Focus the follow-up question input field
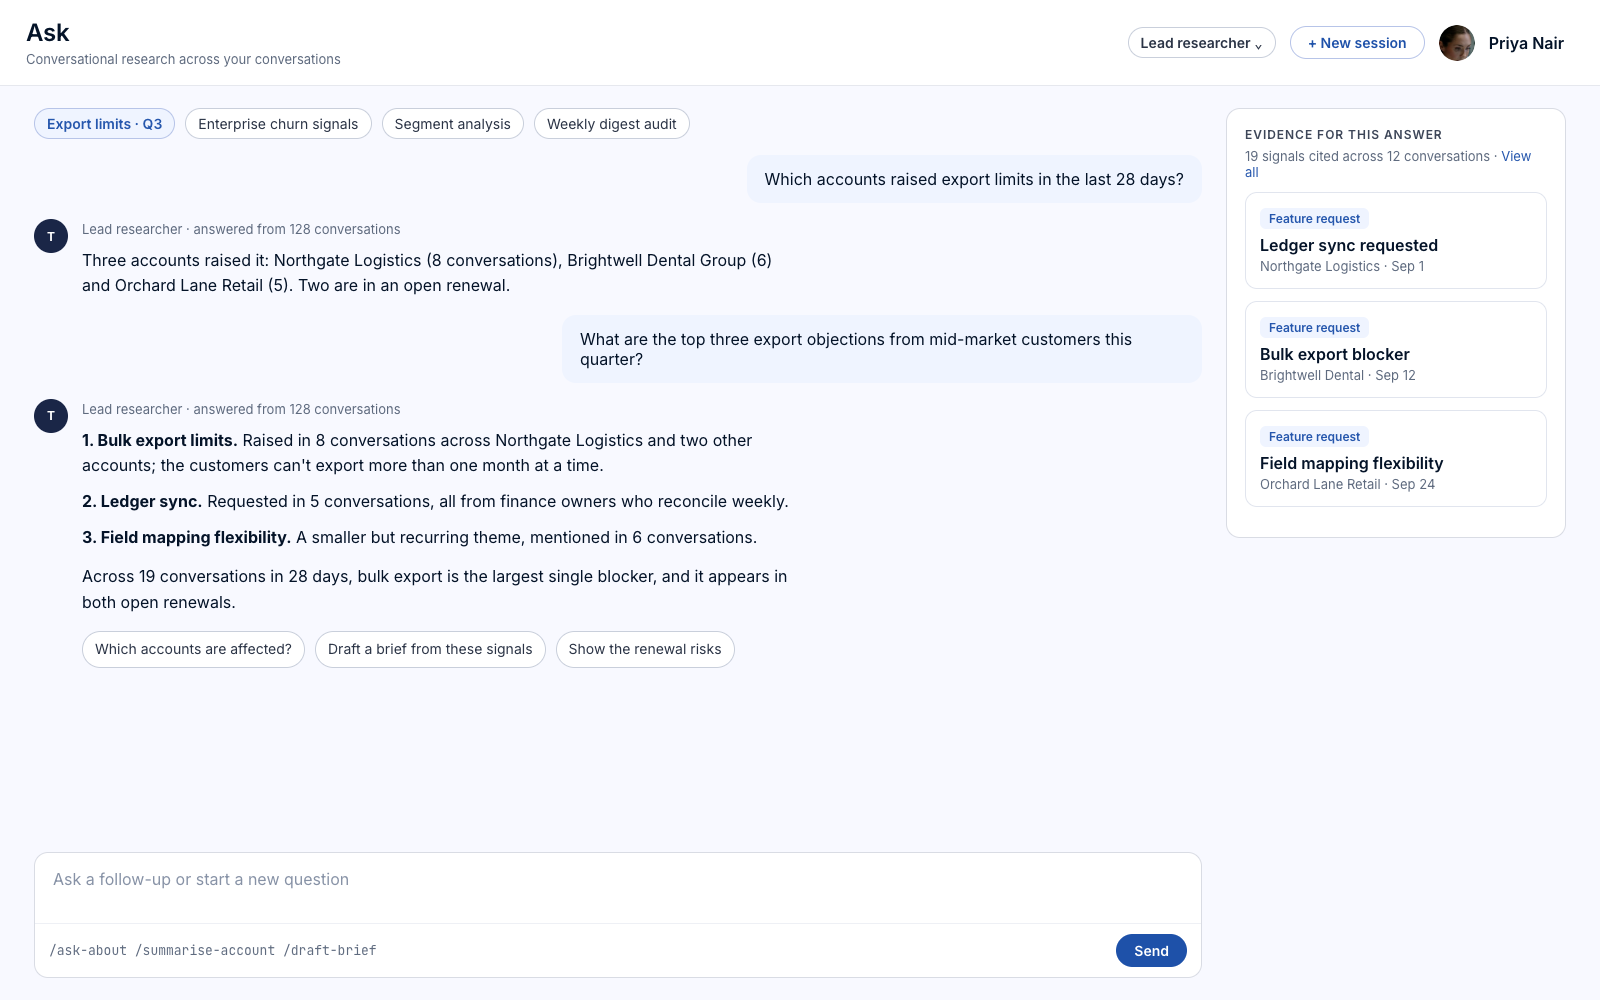 pos(617,887)
